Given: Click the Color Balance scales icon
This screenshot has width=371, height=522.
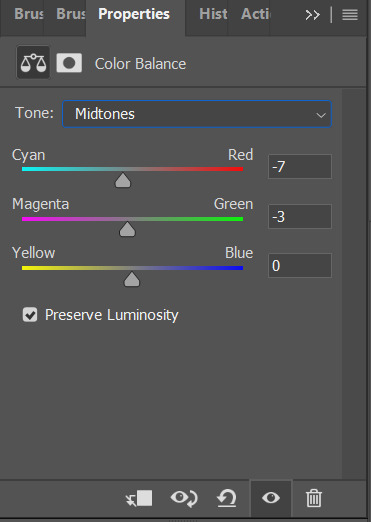Looking at the screenshot, I should (x=33, y=63).
